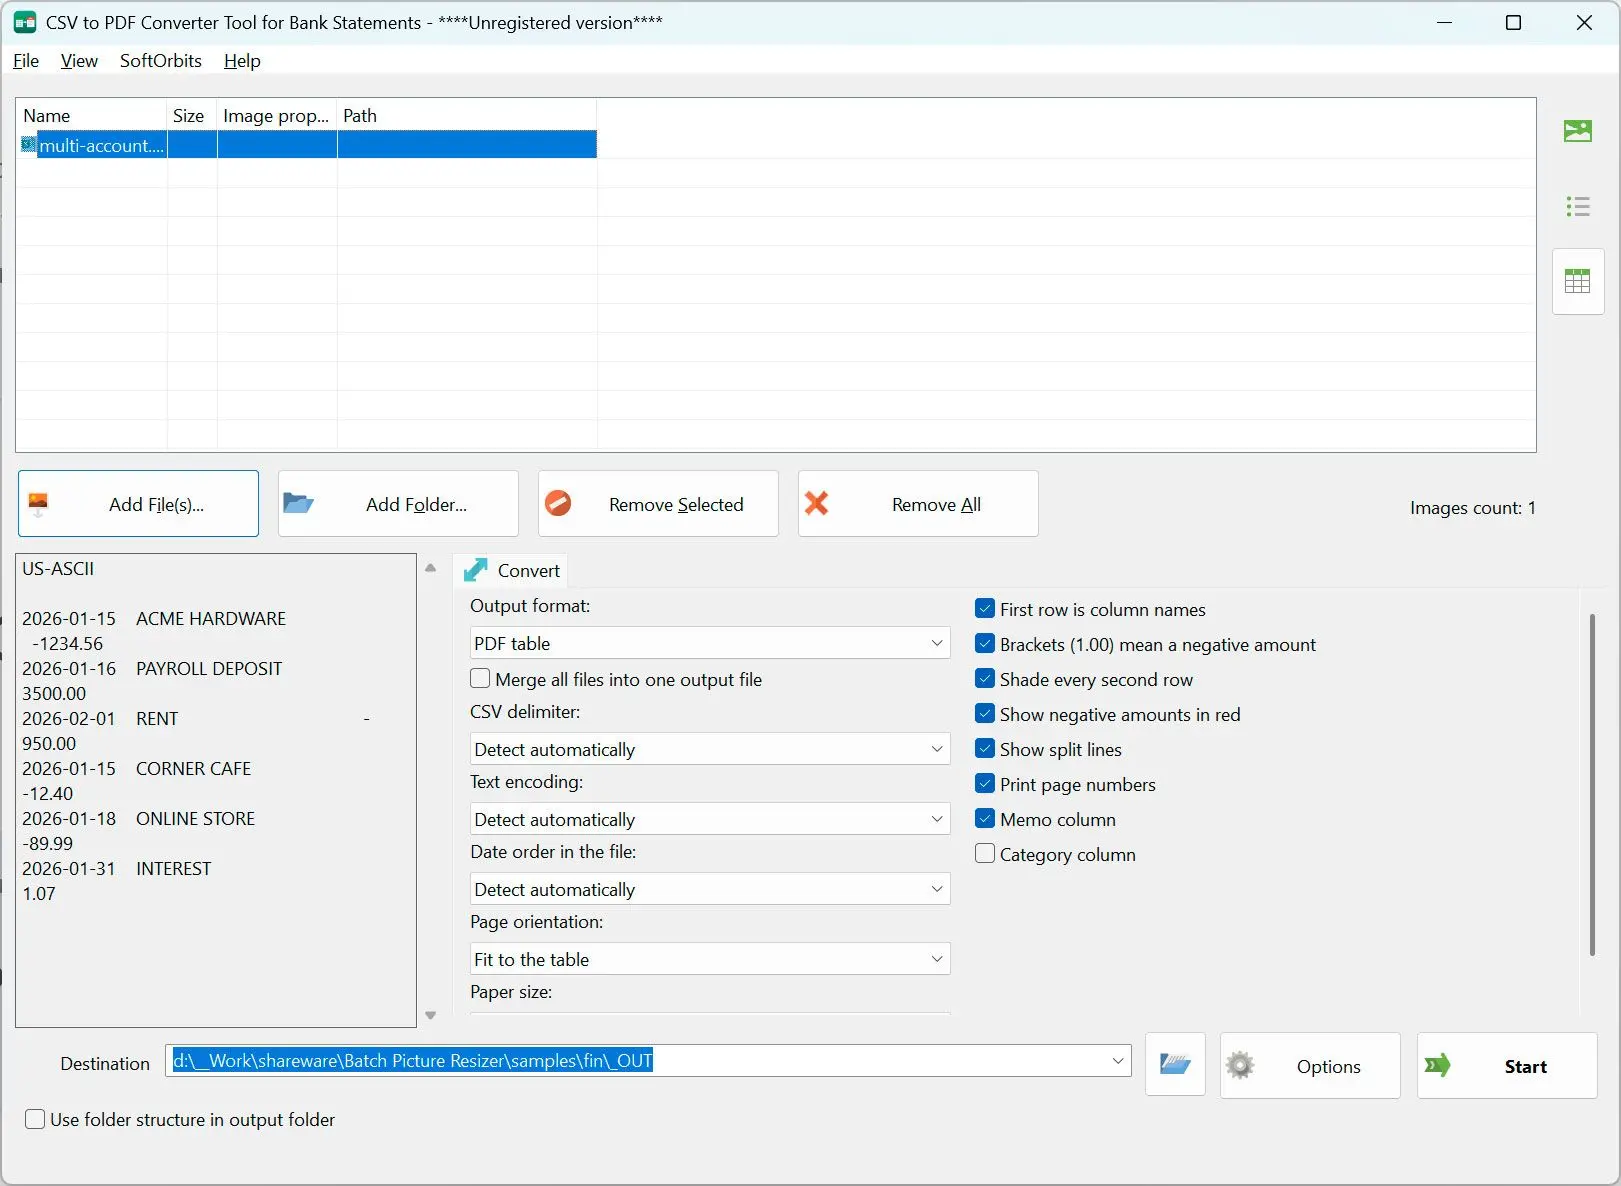1621x1186 pixels.
Task: Toggle Show negative amounts in red
Action: click(x=985, y=714)
